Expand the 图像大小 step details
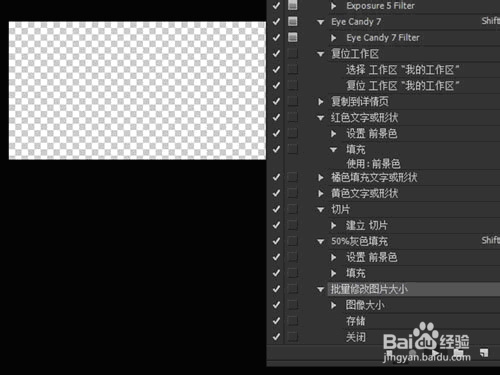This screenshot has height=375, width=500. point(333,305)
